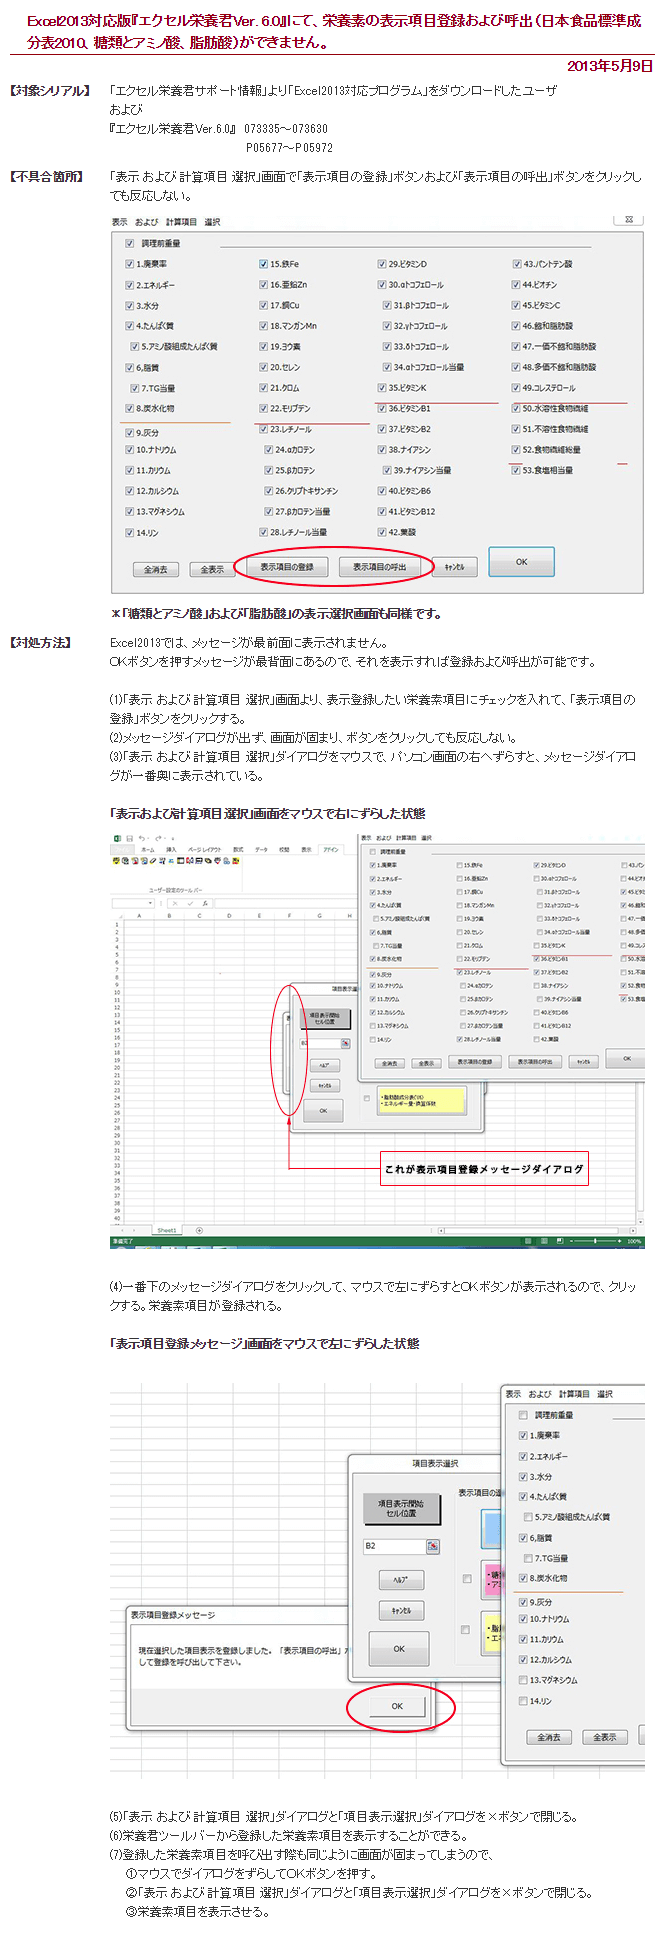This screenshot has height=1937, width=665.
Task: Click the yellow category box in the Excel screenshot
Action: pyautogui.click(x=422, y=1100)
